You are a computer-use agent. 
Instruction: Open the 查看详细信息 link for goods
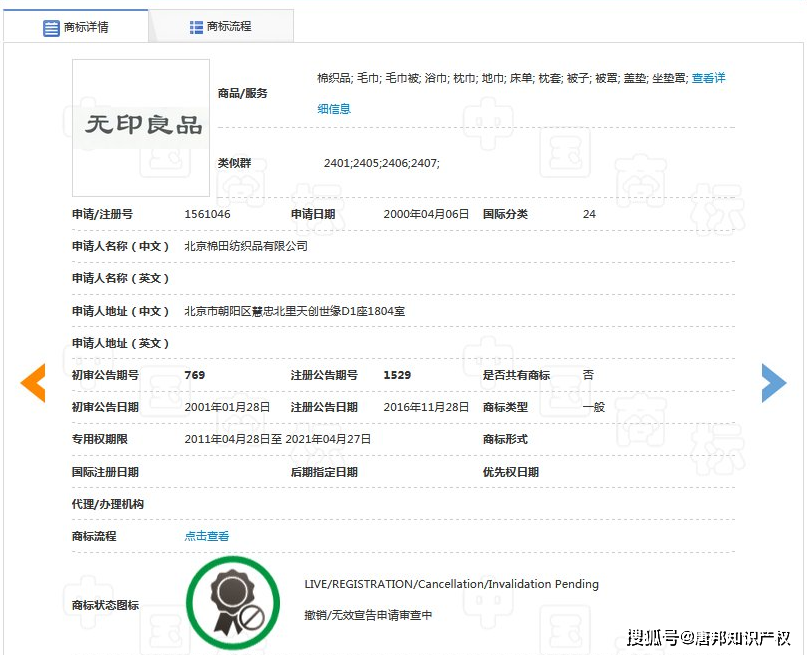708,78
